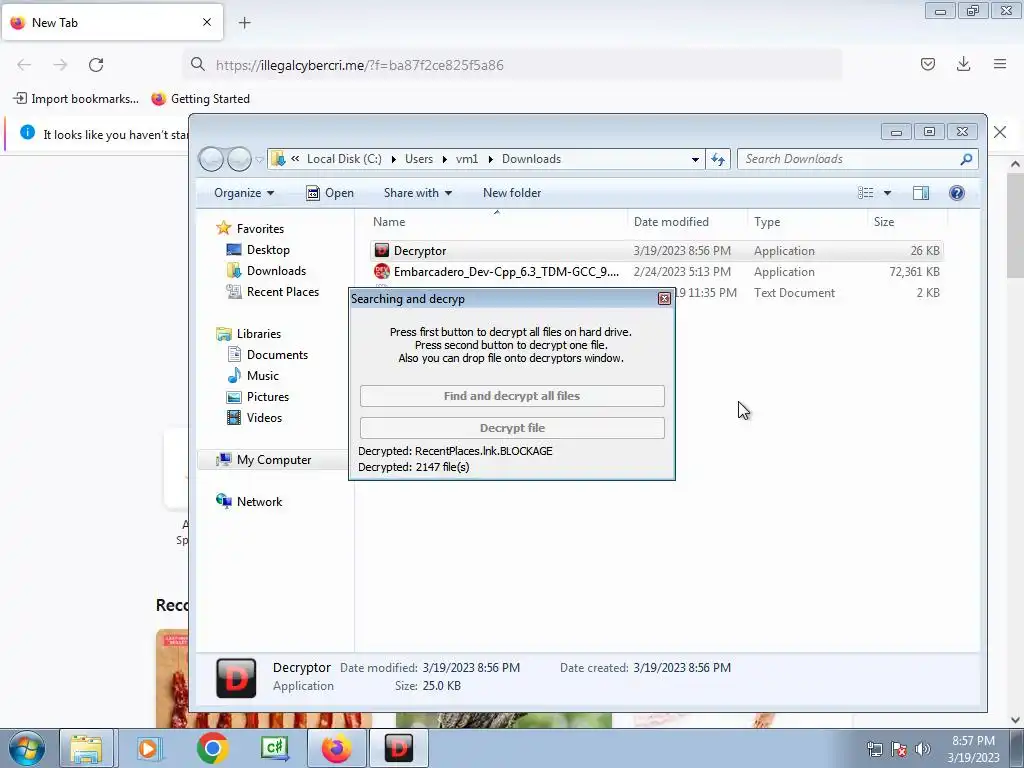Close the New Tab tab
The height and width of the screenshot is (768, 1024).
[x=207, y=22]
